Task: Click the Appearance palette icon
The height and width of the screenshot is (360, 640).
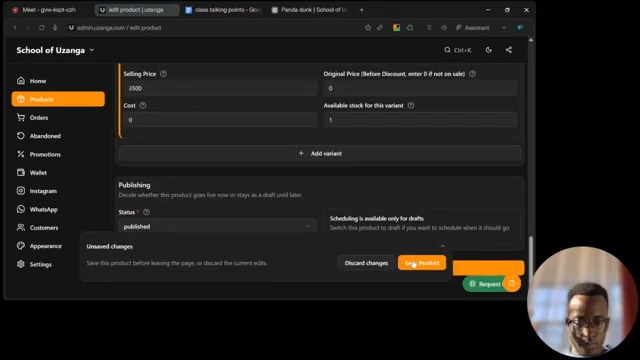Action: [x=21, y=246]
